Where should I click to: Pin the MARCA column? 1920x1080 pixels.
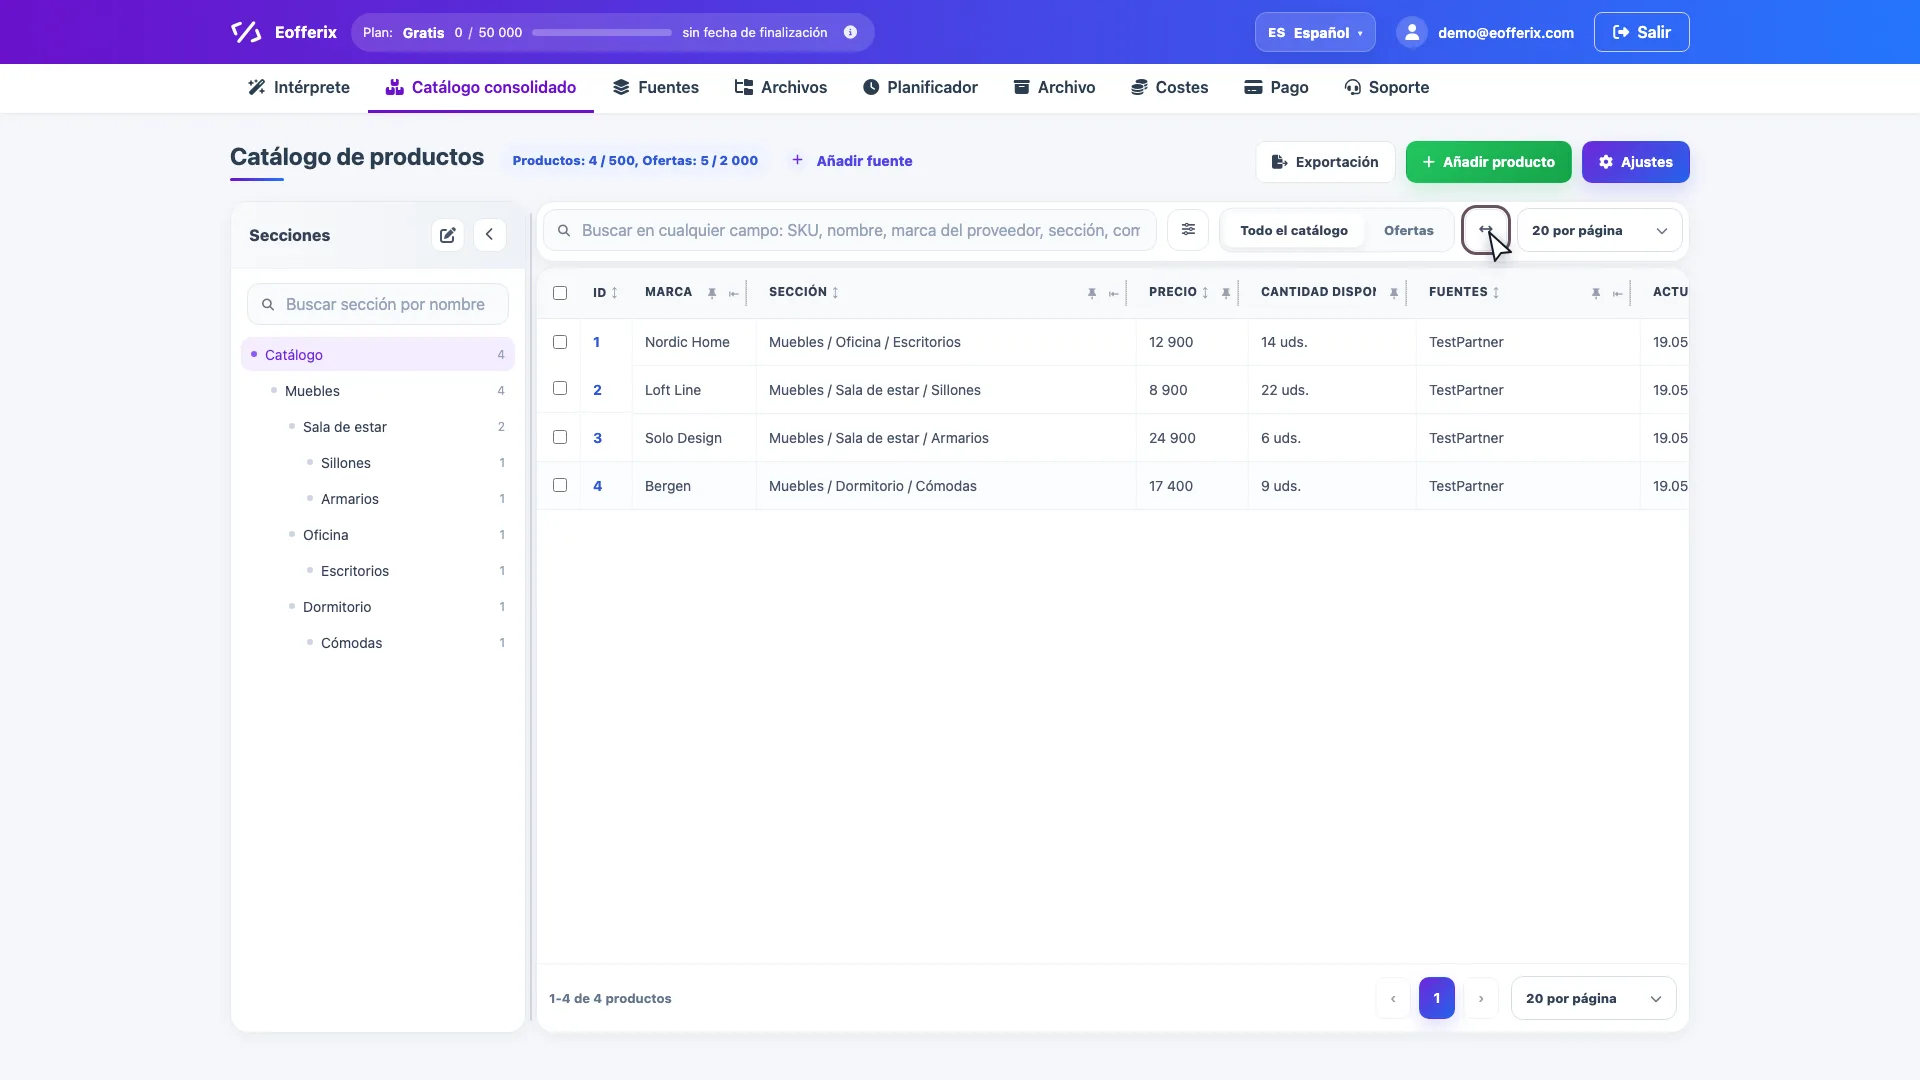click(712, 293)
